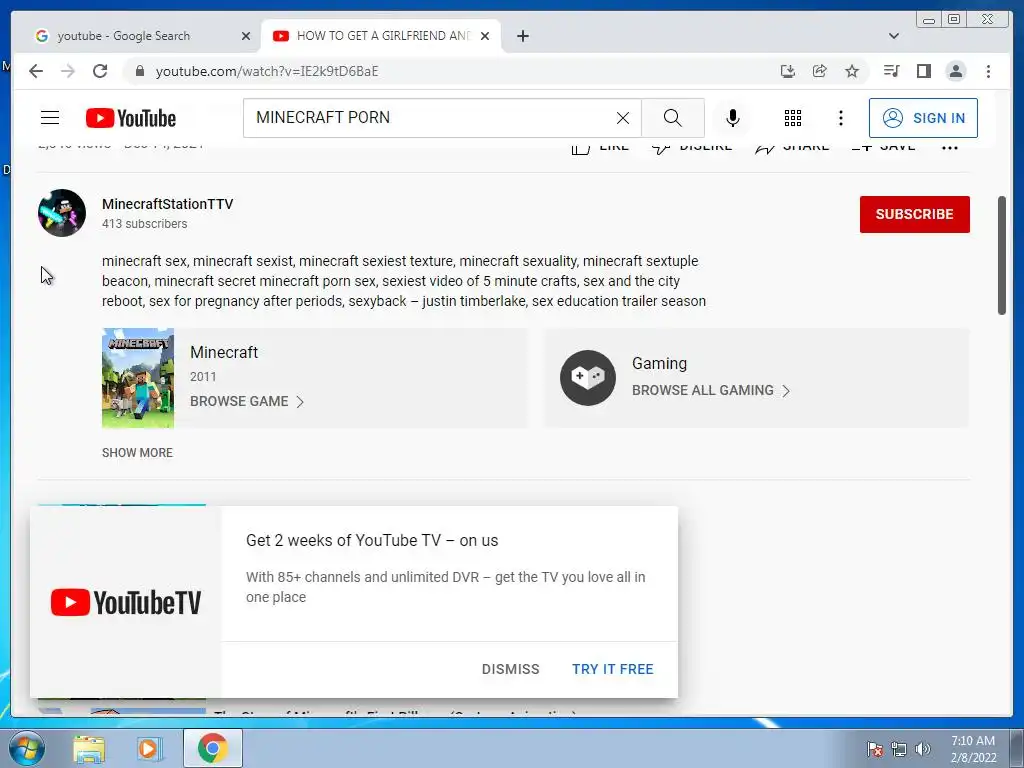Go to the YouTube home logo
The width and height of the screenshot is (1024, 768).
tap(131, 118)
